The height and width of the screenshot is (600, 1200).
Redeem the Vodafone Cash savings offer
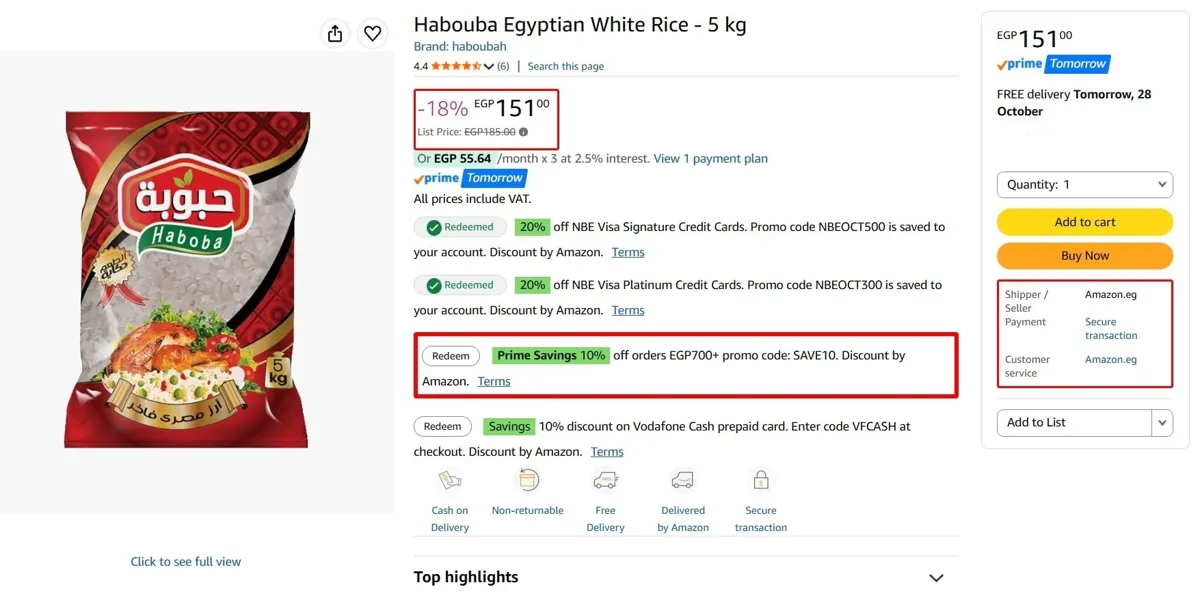click(443, 426)
